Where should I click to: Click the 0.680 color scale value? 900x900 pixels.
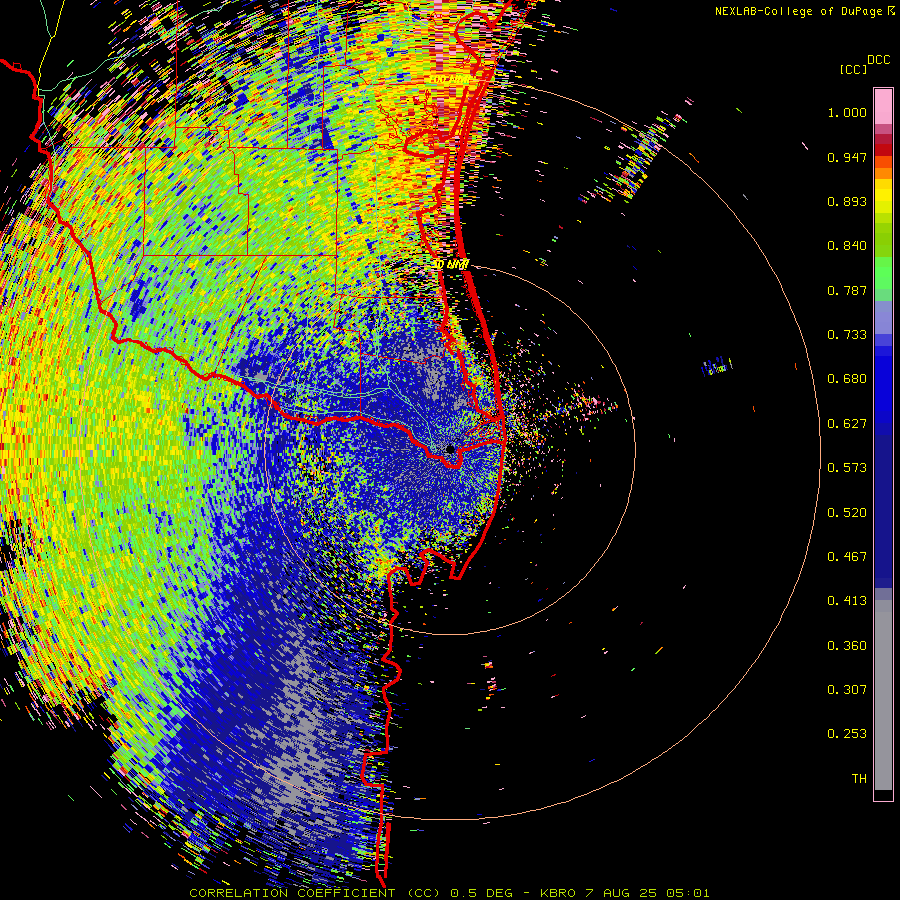point(847,379)
